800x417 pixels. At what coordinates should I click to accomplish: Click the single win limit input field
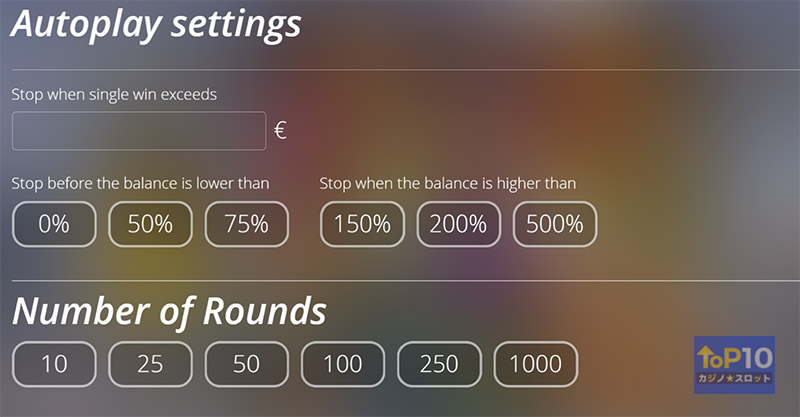click(139, 131)
